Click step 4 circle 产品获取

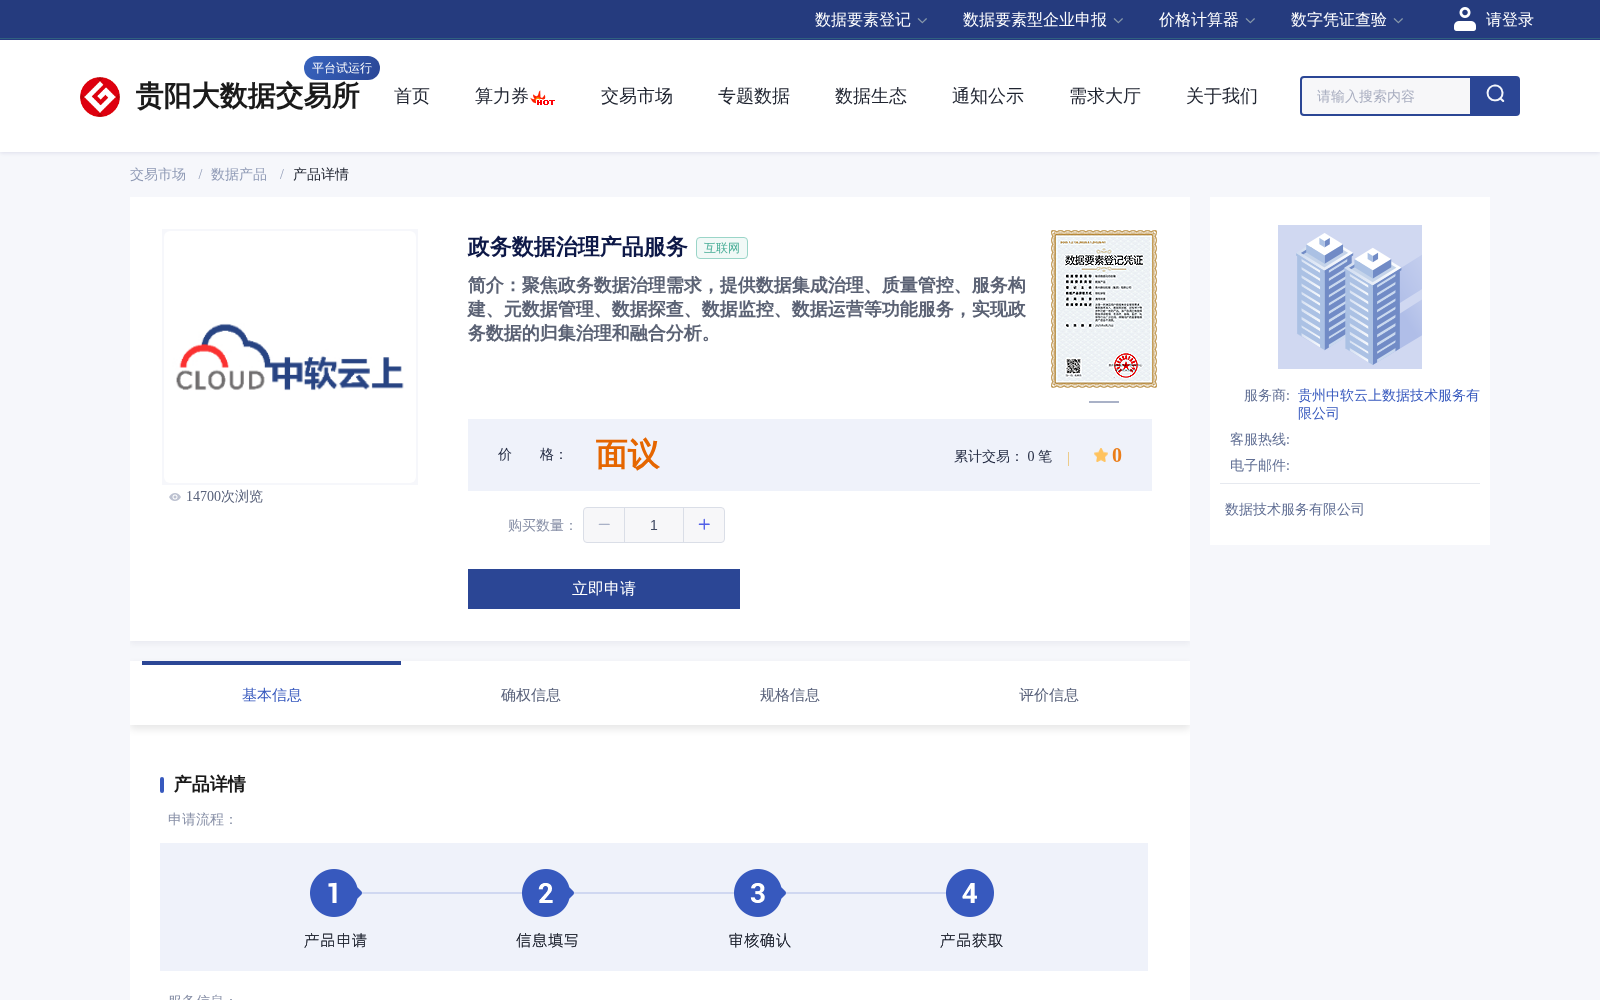[x=970, y=893]
